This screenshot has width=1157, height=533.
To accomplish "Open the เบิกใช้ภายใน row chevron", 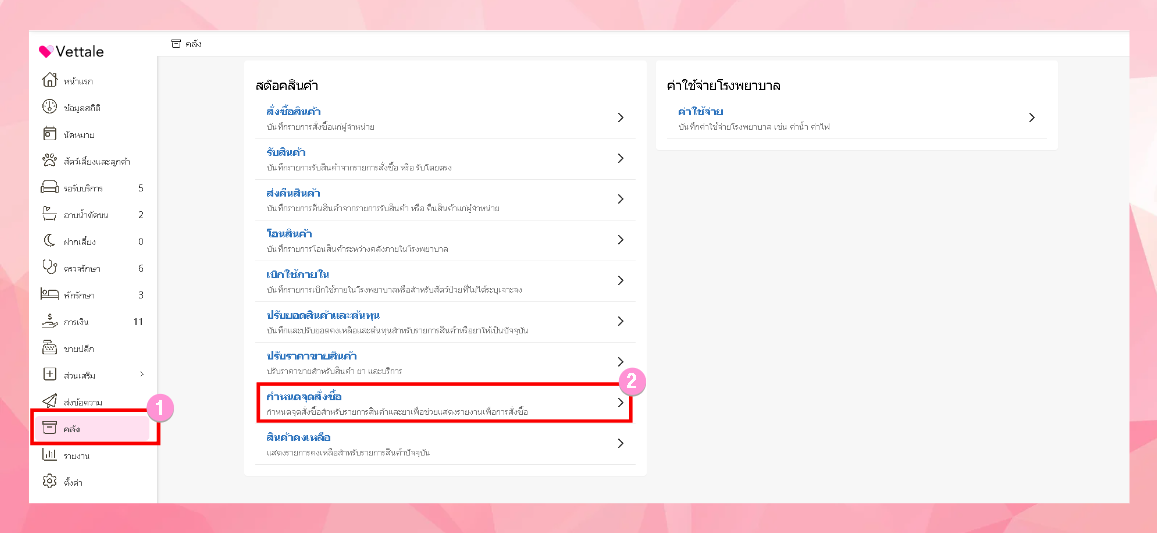I will point(621,281).
